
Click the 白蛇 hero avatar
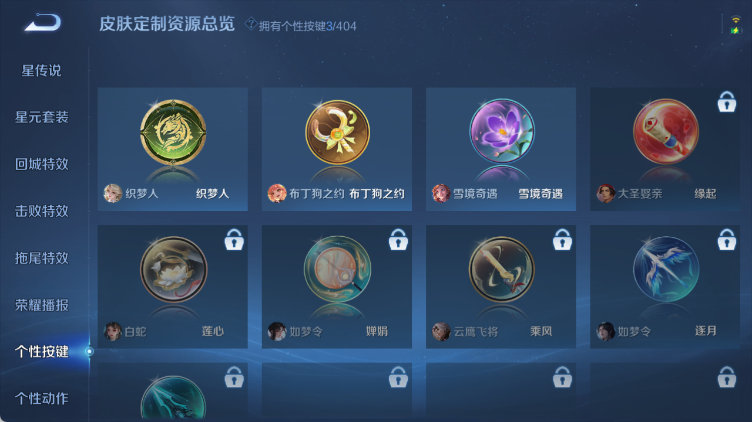point(113,331)
